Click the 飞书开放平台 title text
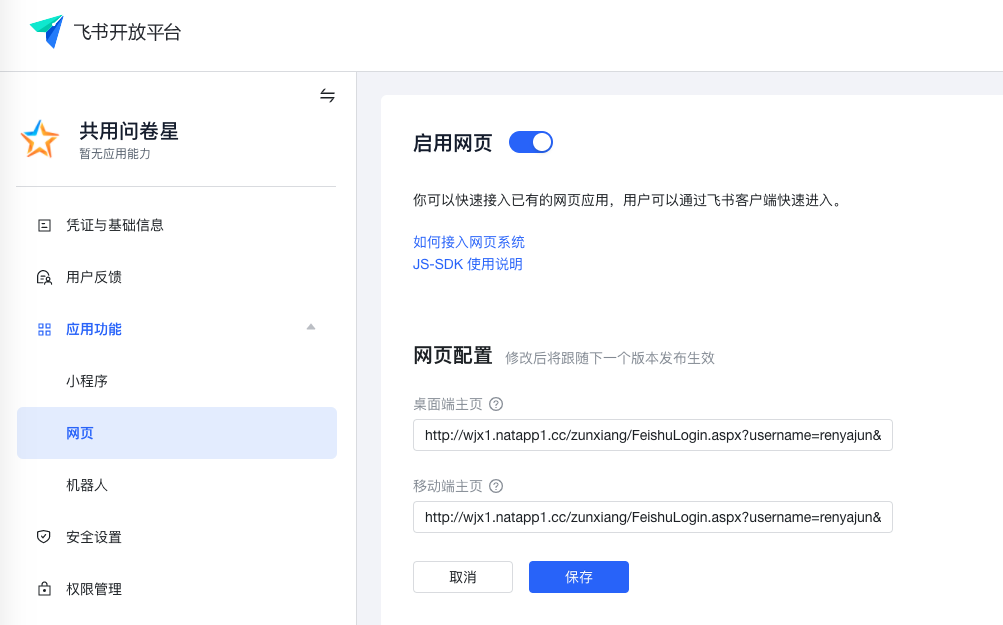Viewport: 1003px width, 625px height. point(127,32)
